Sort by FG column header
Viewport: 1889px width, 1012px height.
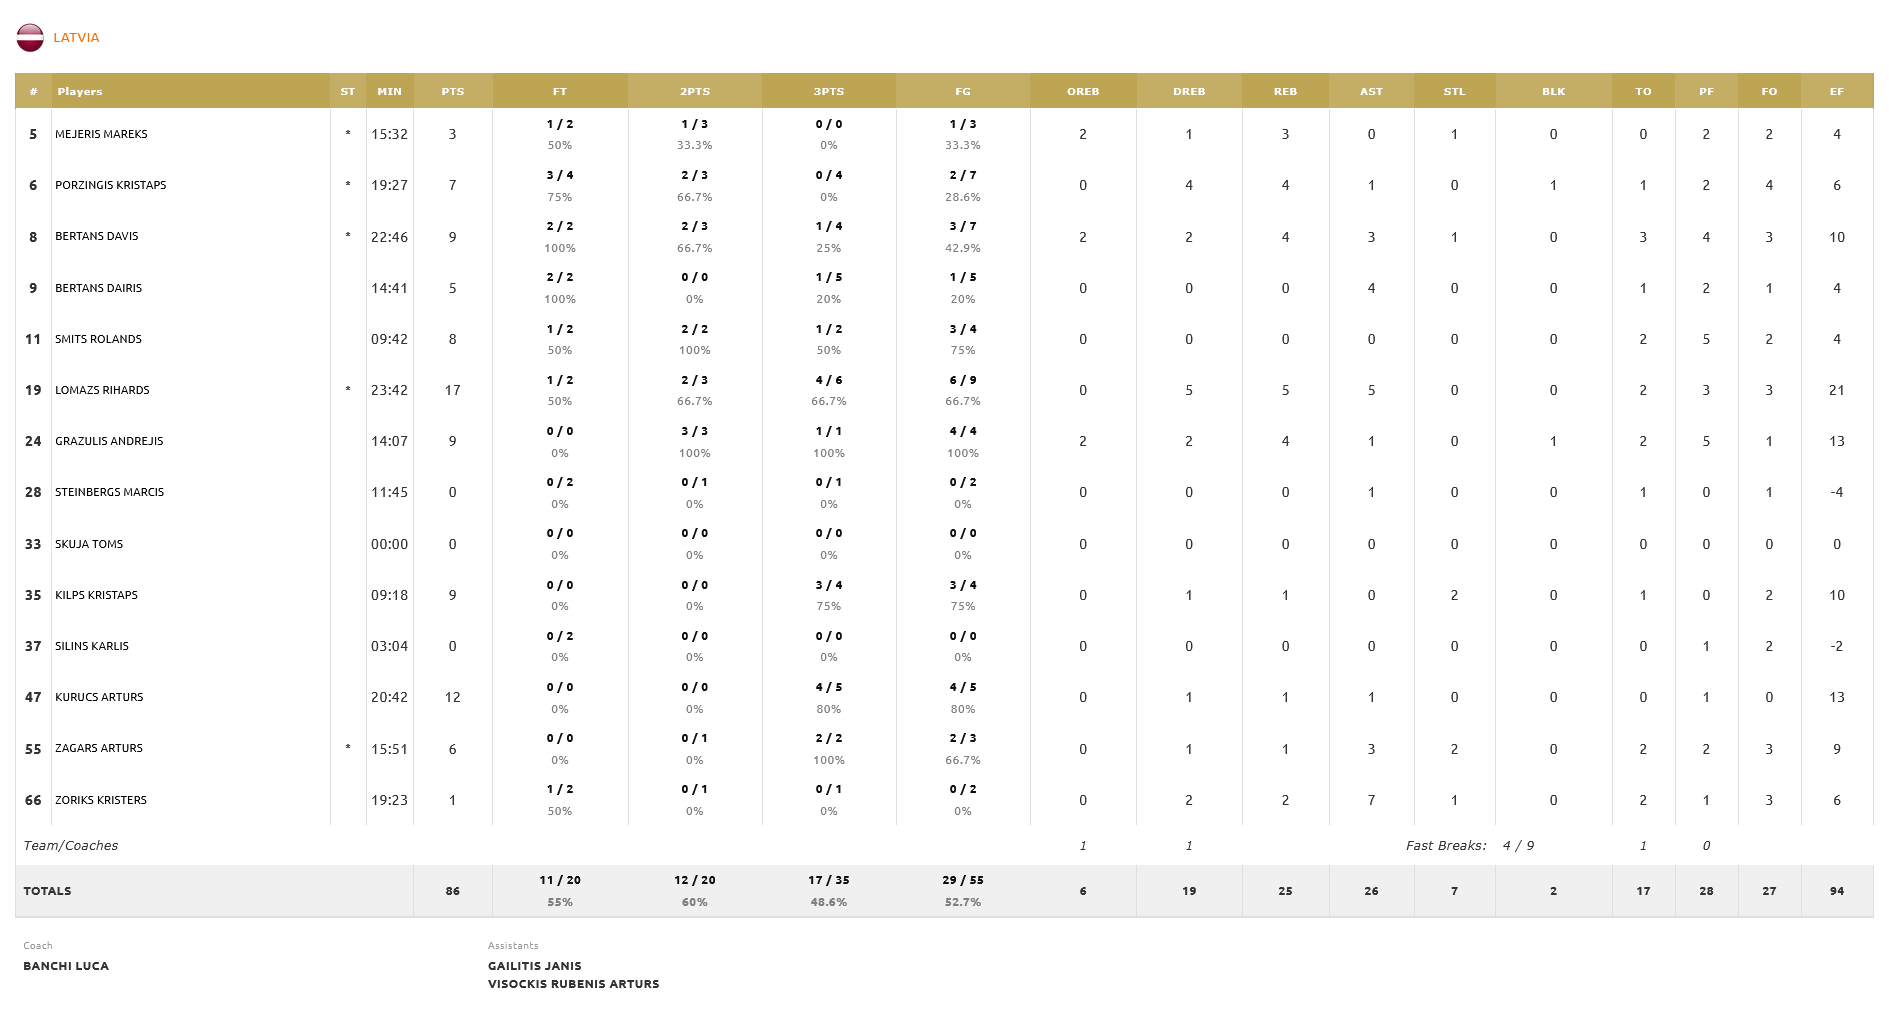coord(962,91)
